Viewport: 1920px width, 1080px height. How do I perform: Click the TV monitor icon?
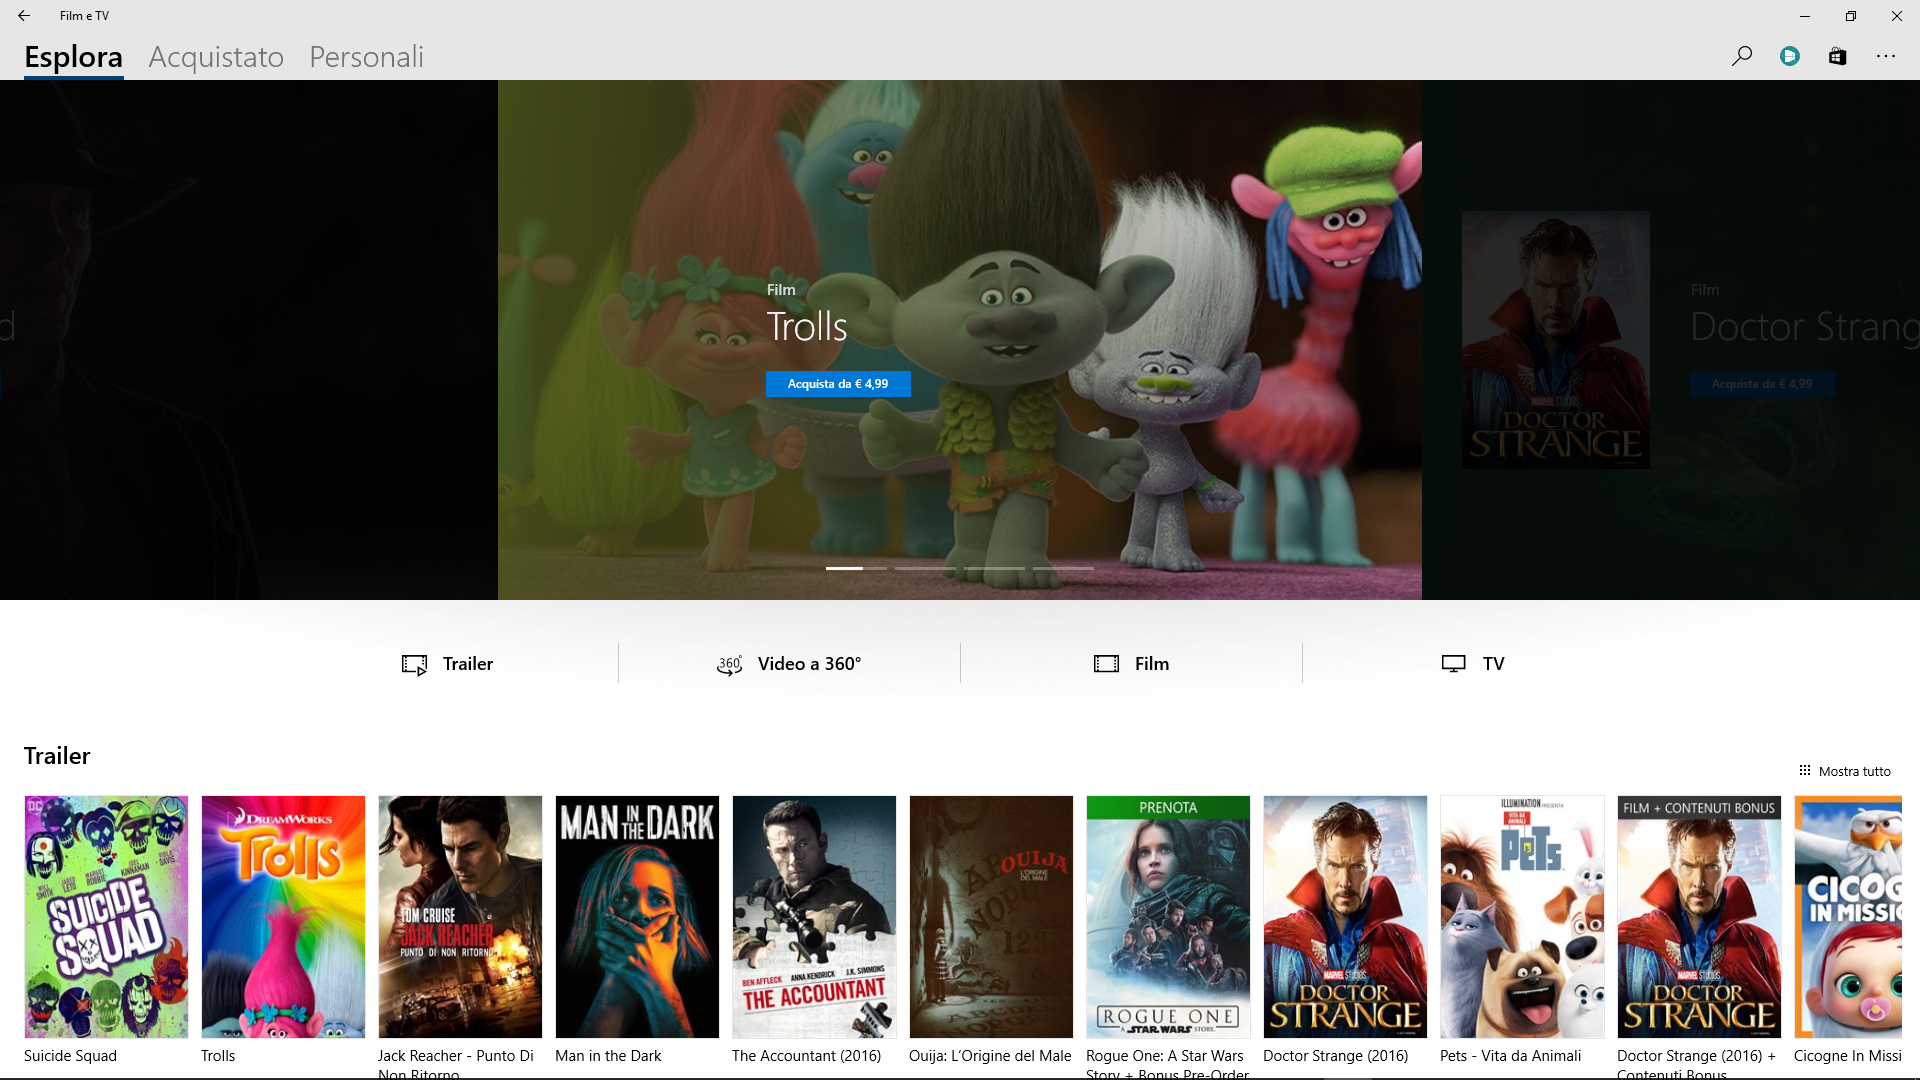1454,664
